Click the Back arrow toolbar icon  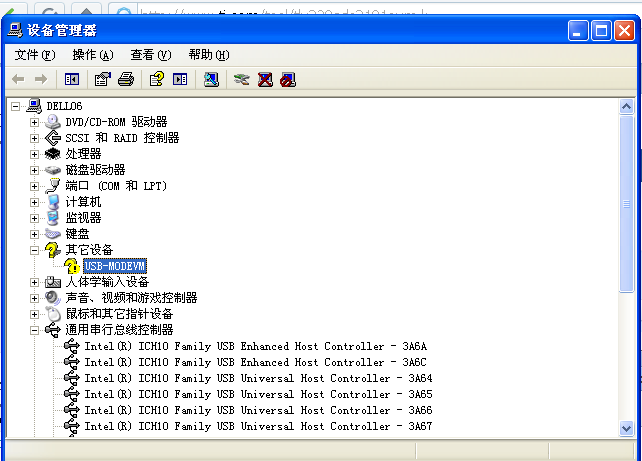pyautogui.click(x=18, y=79)
